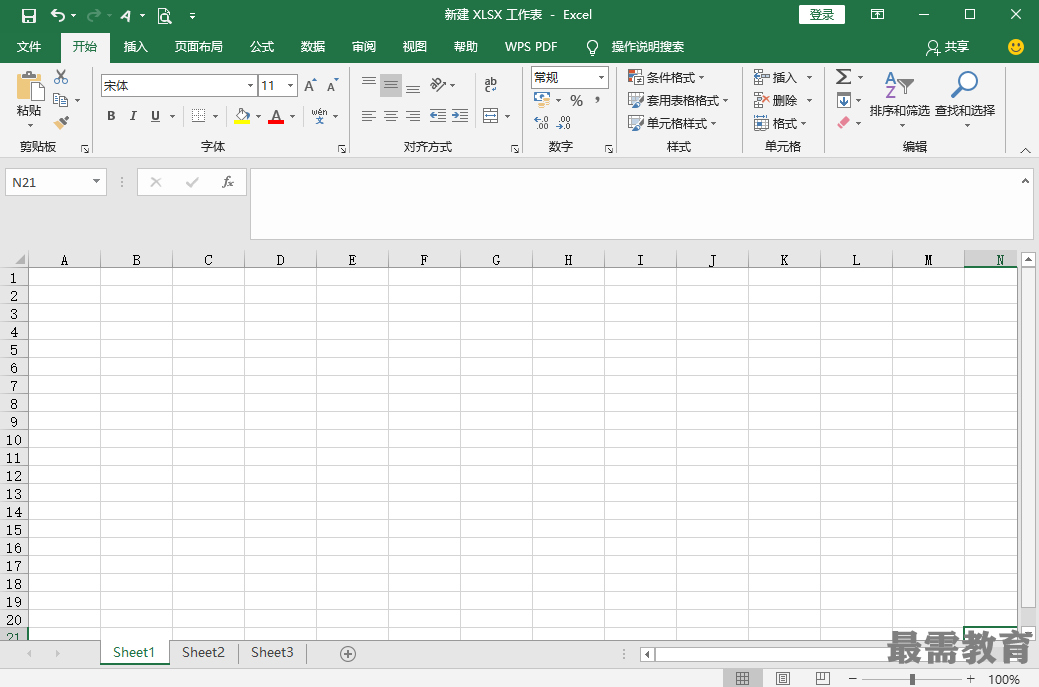Switch to 数据 ribbon tab
The width and height of the screenshot is (1039, 687).
[x=313, y=47]
